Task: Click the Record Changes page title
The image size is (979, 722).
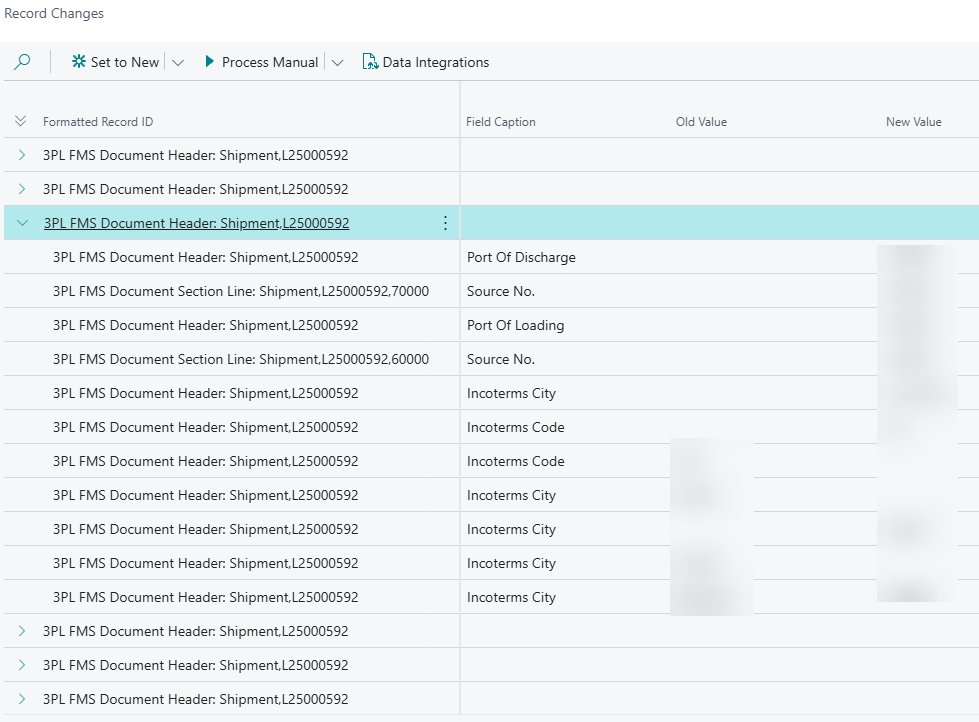Action: pyautogui.click(x=54, y=13)
